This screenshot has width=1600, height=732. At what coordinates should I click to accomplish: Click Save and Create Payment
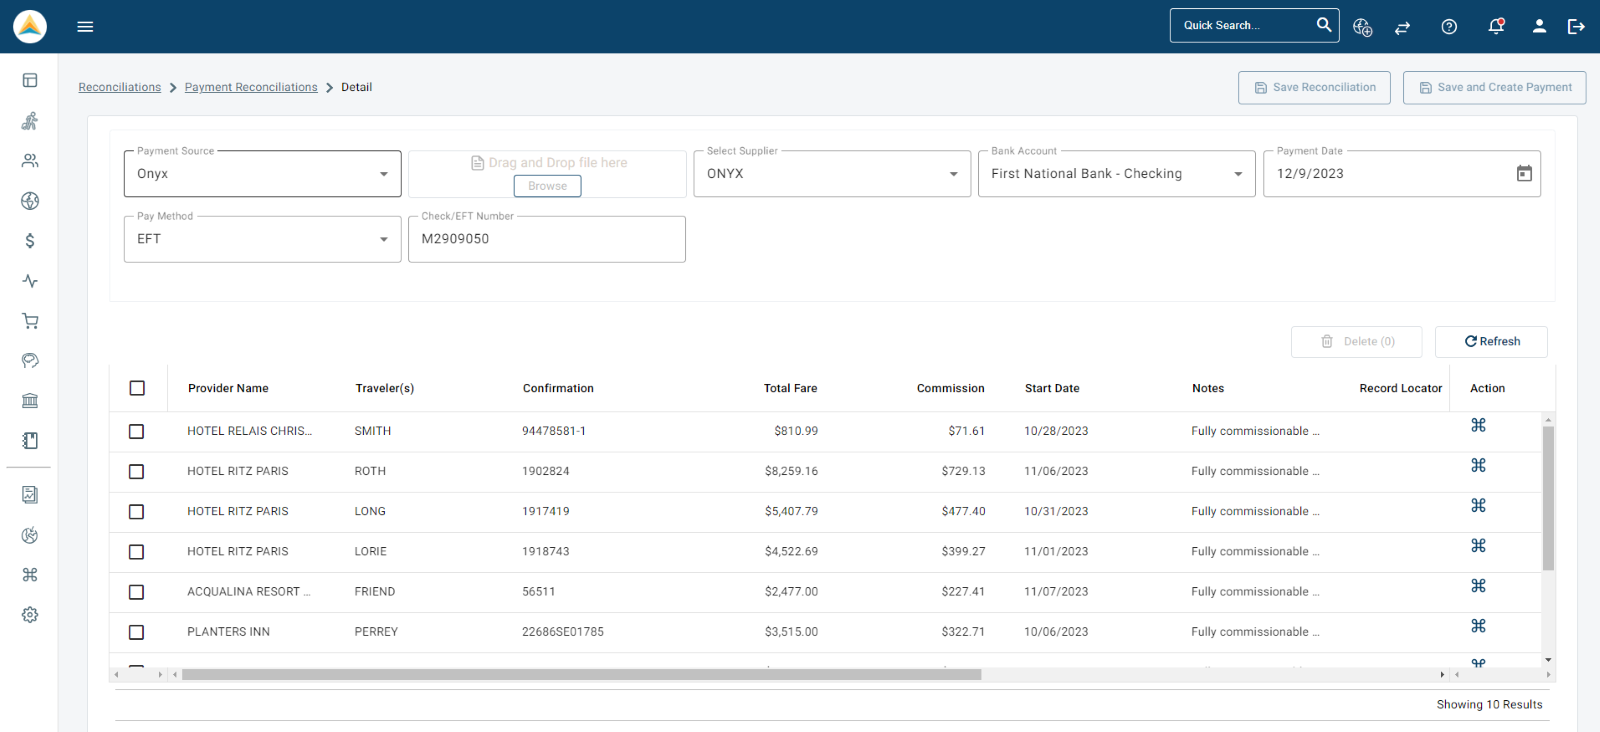(1494, 87)
